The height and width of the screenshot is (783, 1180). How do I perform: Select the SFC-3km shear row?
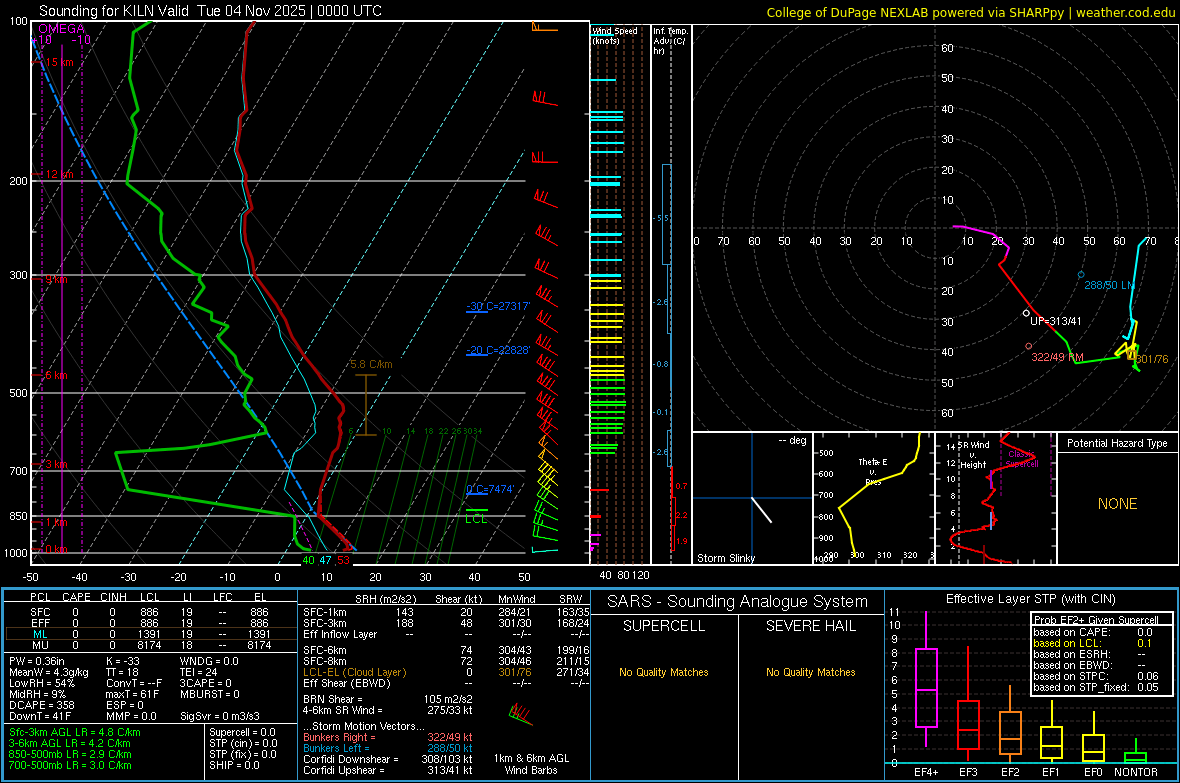446,623
